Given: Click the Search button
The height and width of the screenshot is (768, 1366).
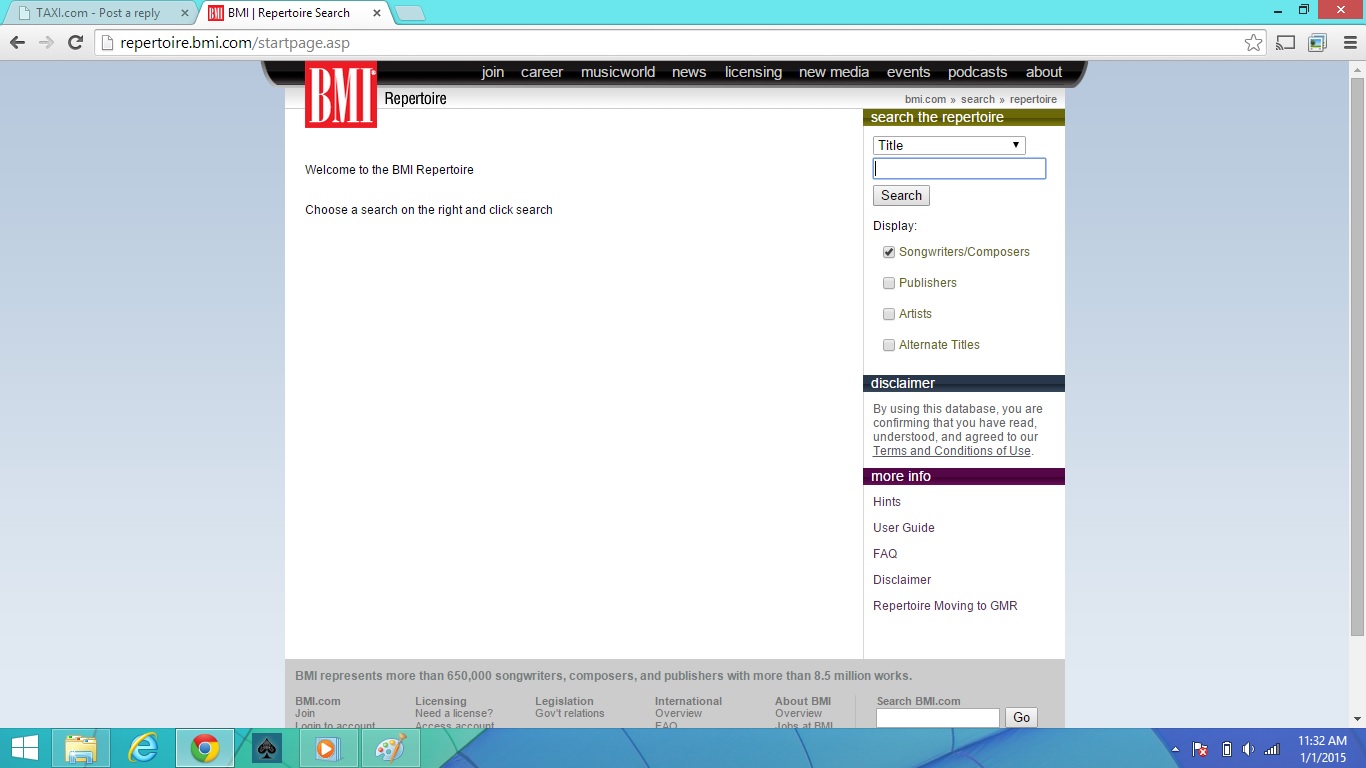Looking at the screenshot, I should click(901, 196).
